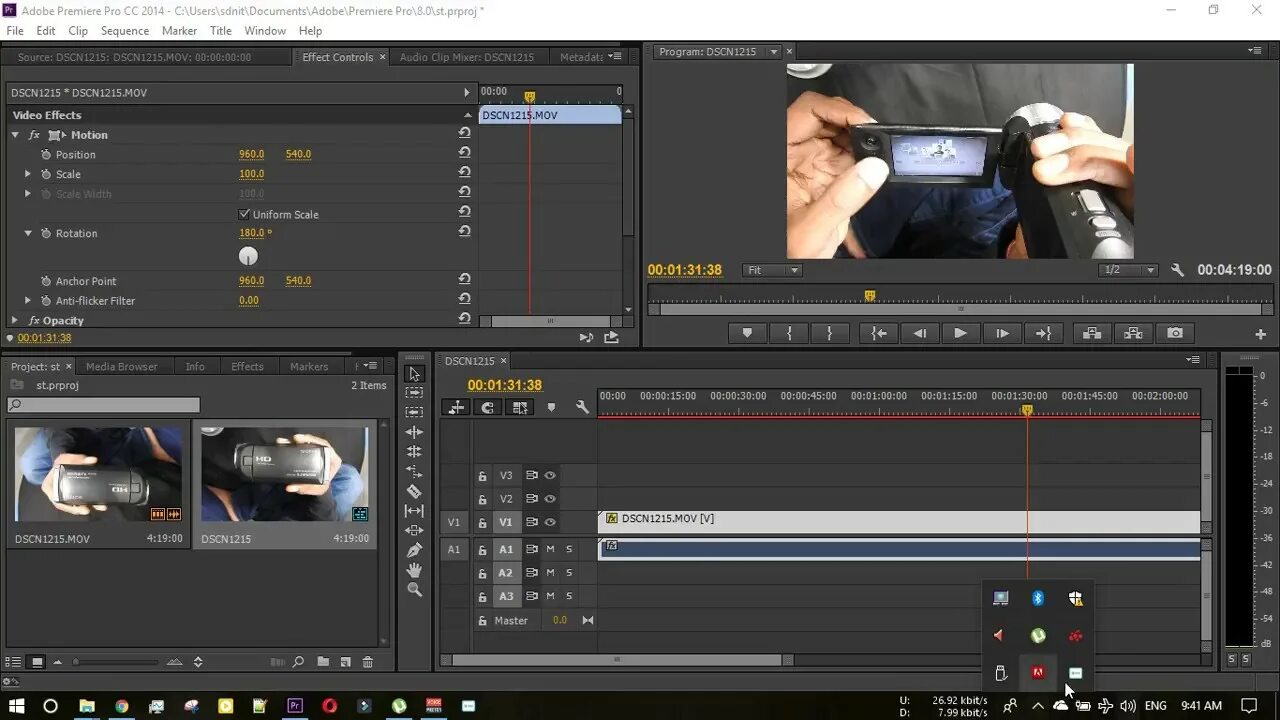Toggle animation stopwatch for Position
The width and height of the screenshot is (1280, 720).
(x=45, y=154)
